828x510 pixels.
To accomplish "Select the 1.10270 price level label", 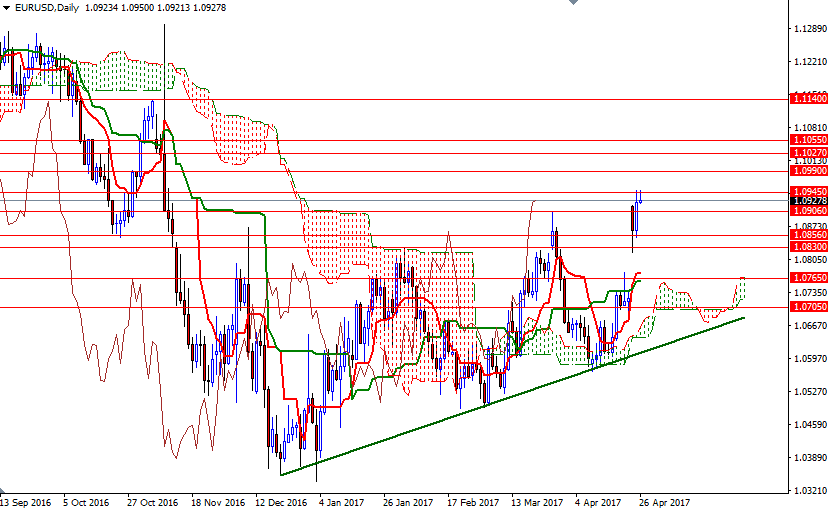I will (808, 153).
